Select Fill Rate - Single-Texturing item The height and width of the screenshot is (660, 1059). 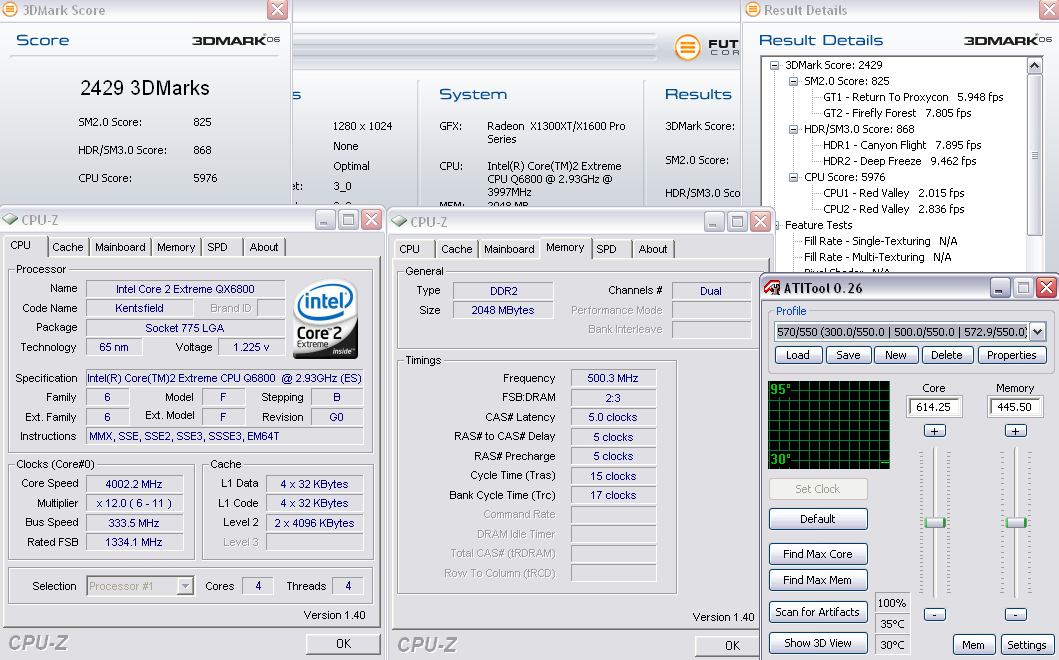880,241
